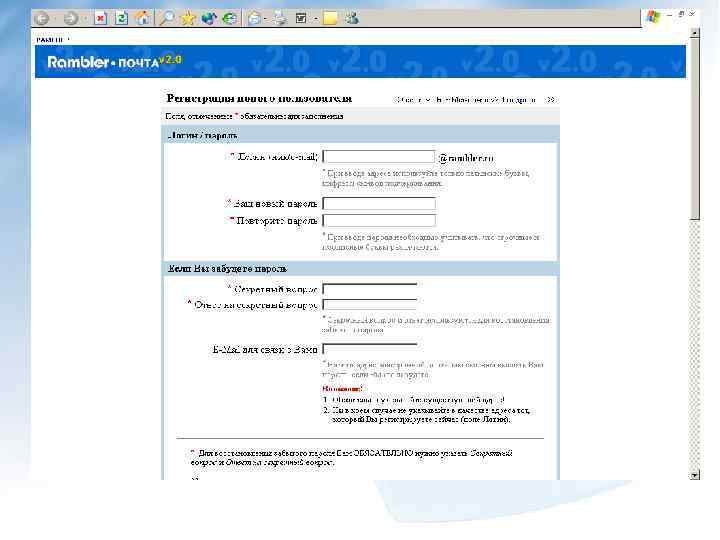Focus the secret question input field
This screenshot has width=720, height=540.
click(x=370, y=289)
